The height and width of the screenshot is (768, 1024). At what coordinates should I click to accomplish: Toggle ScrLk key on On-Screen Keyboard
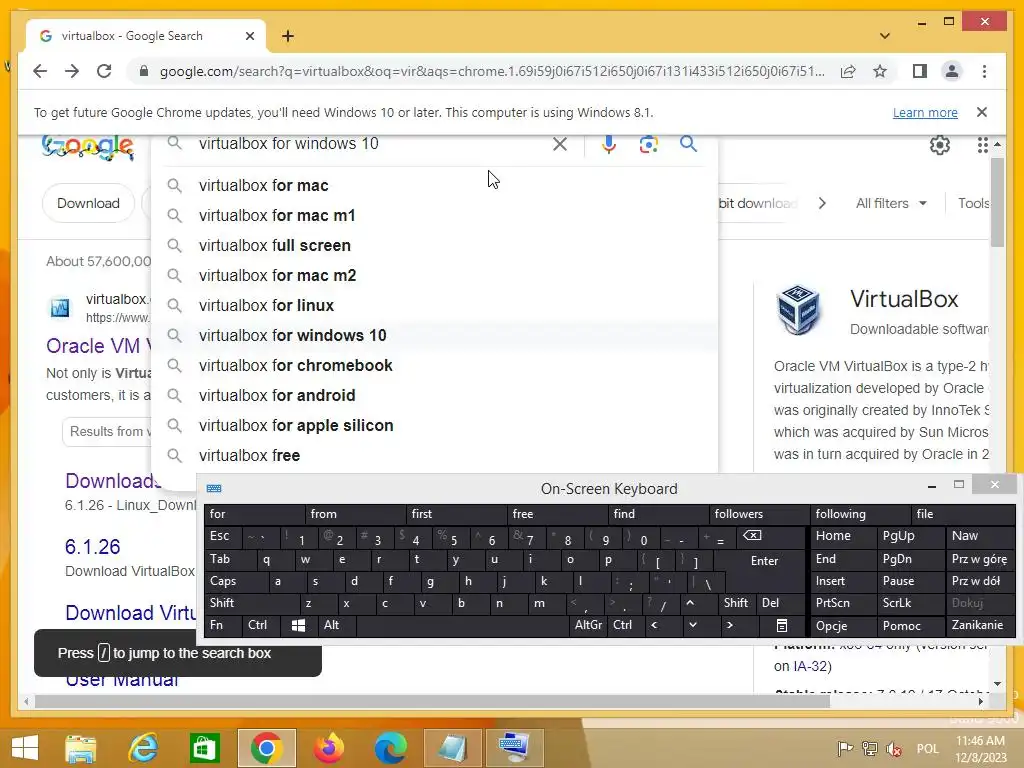pyautogui.click(x=909, y=603)
